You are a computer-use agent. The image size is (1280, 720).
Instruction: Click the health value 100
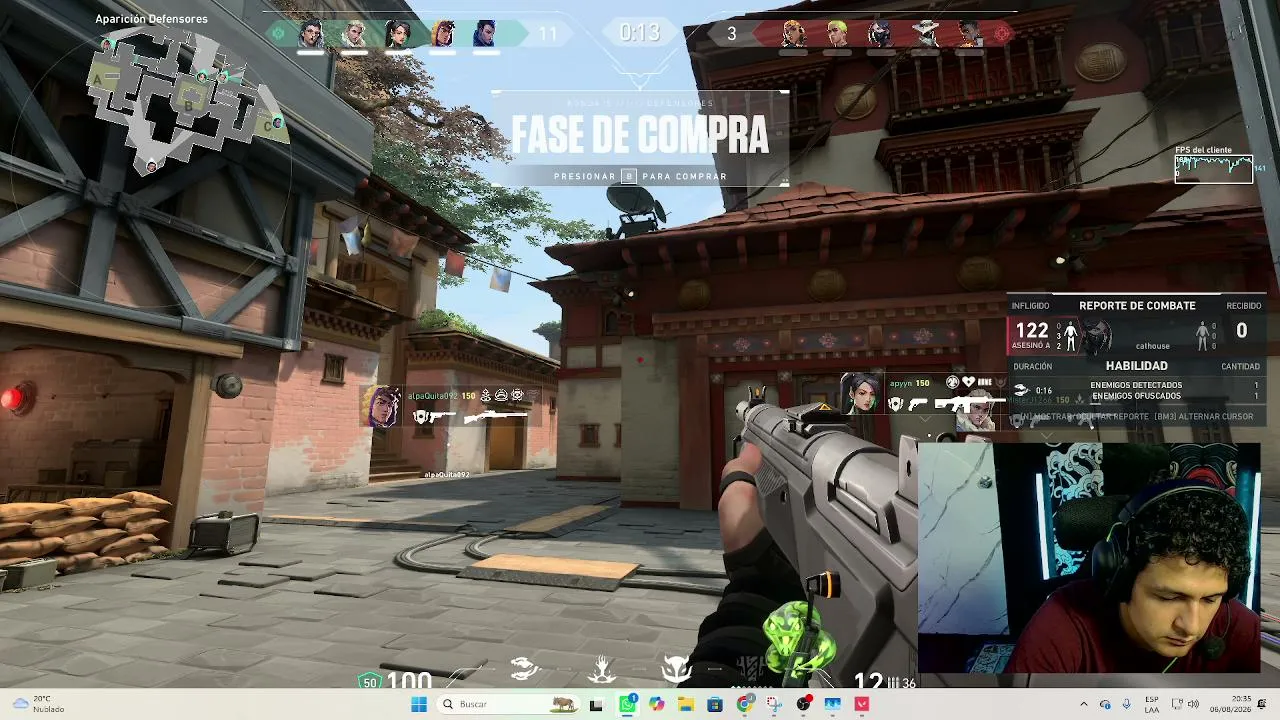(409, 681)
